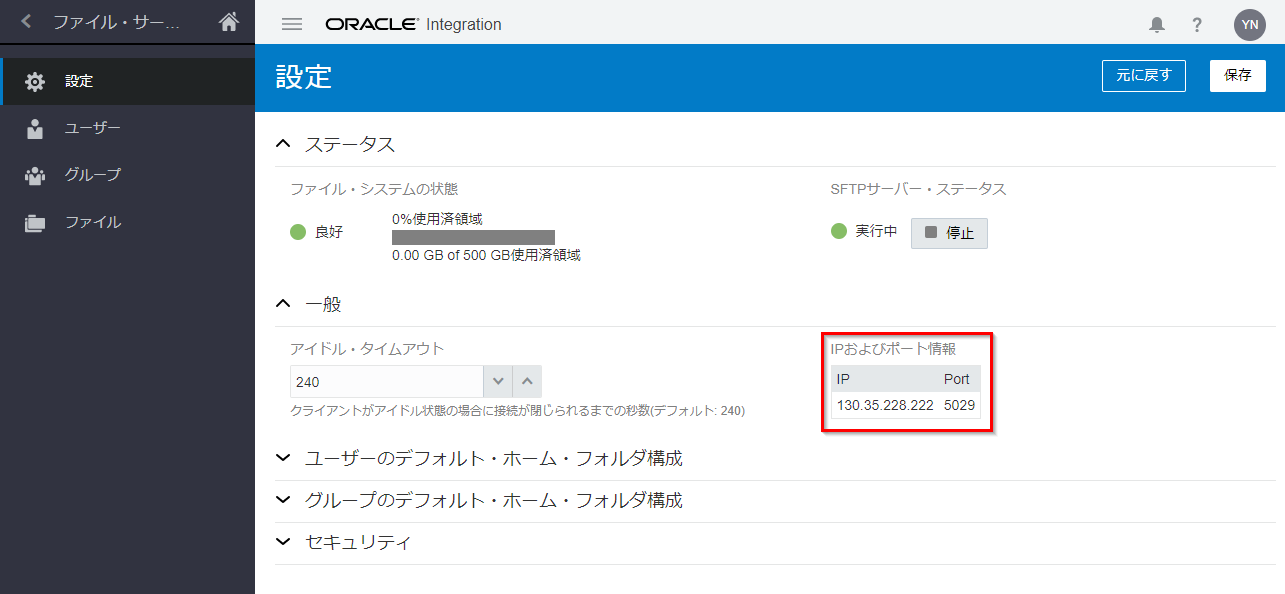Click the help question mark icon
Screen dimensions: 1285x594
click(1197, 24)
